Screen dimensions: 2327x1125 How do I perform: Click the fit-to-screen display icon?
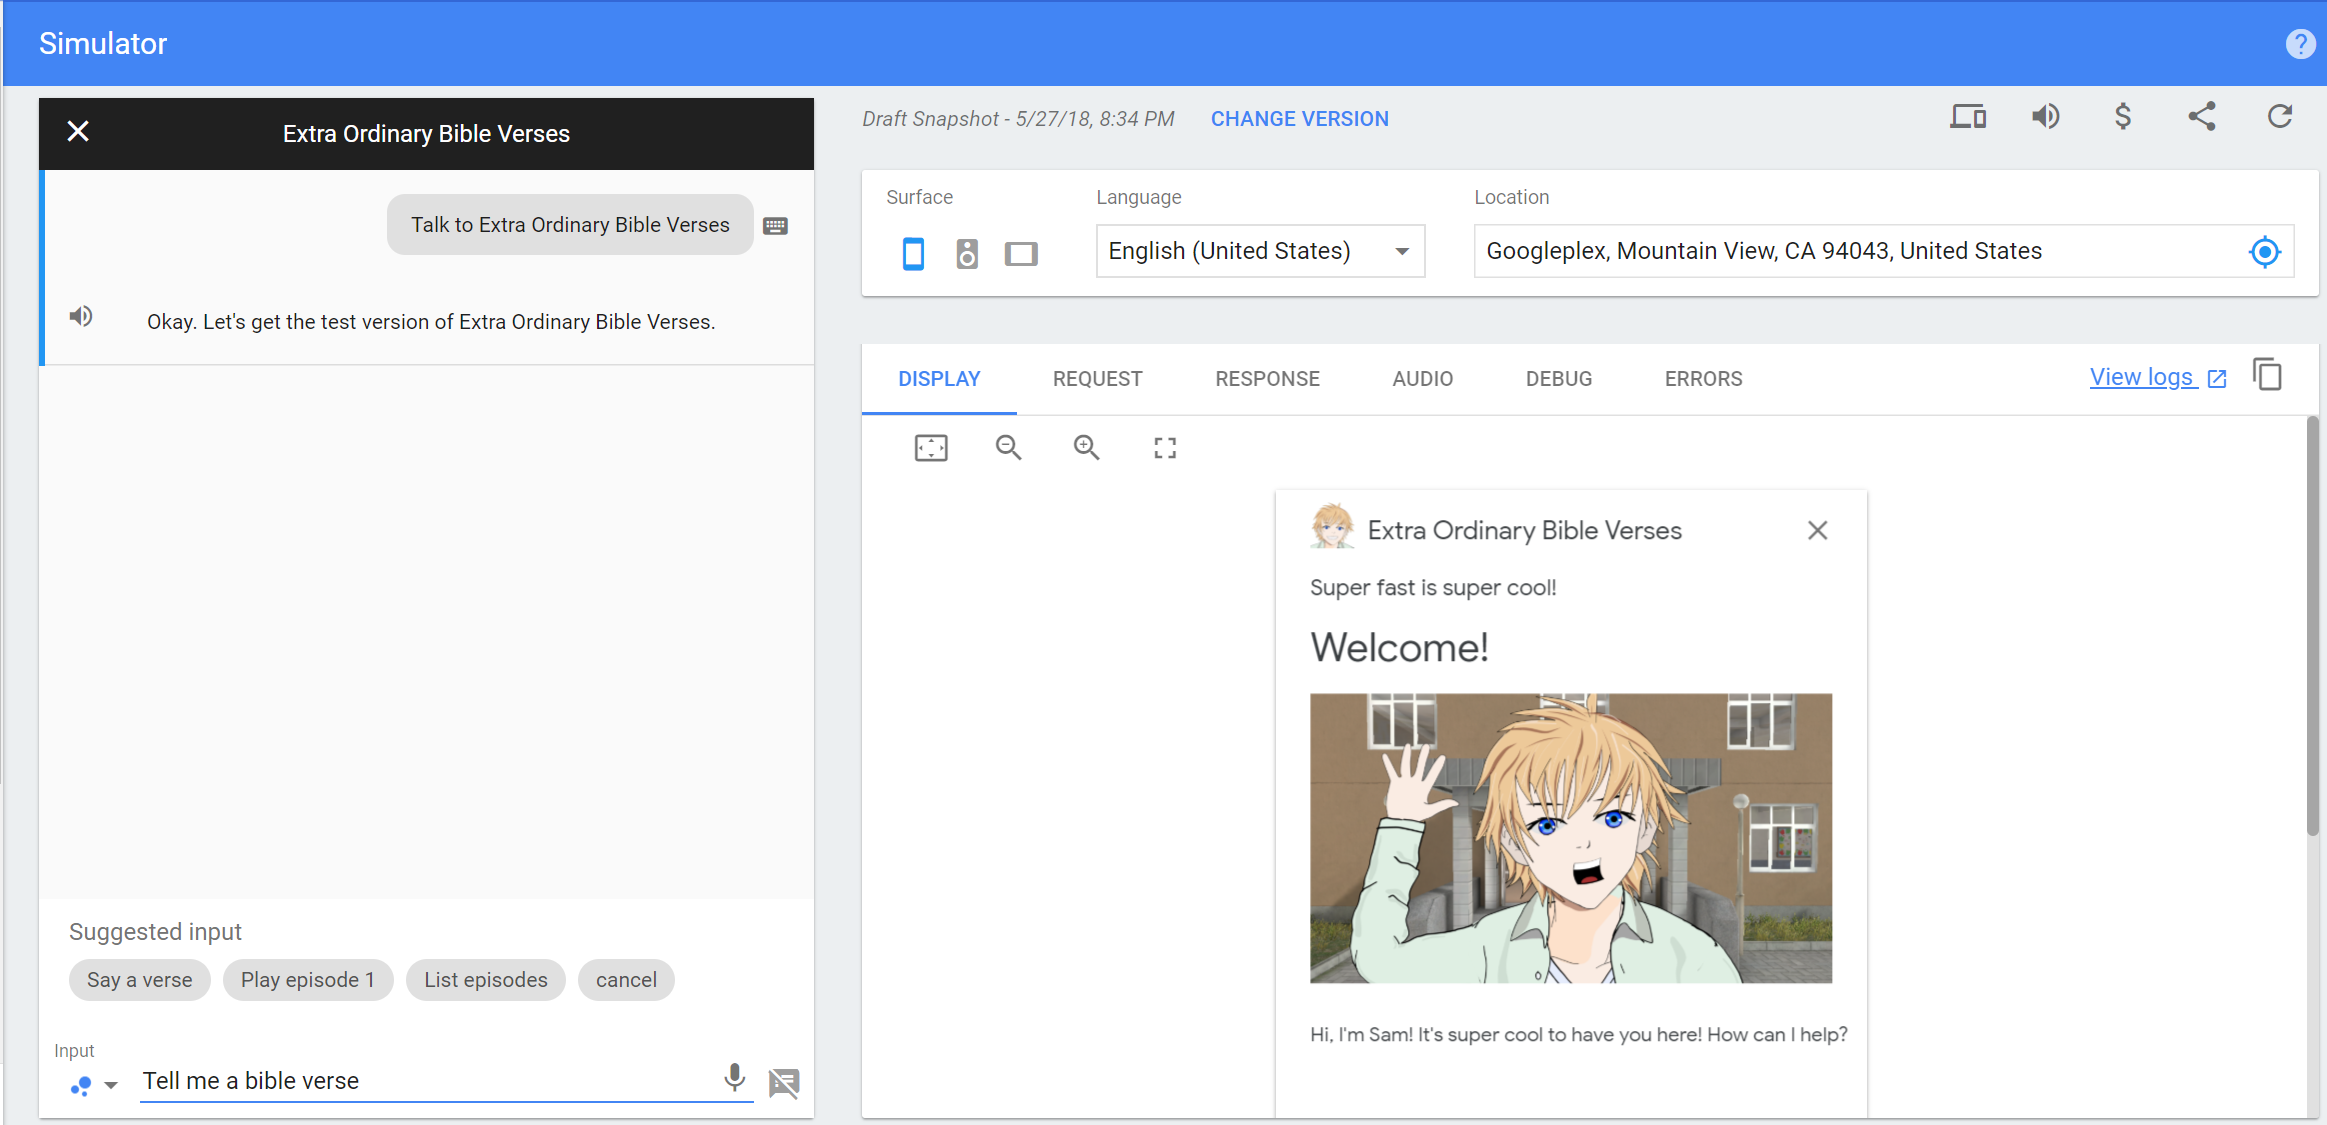[930, 448]
